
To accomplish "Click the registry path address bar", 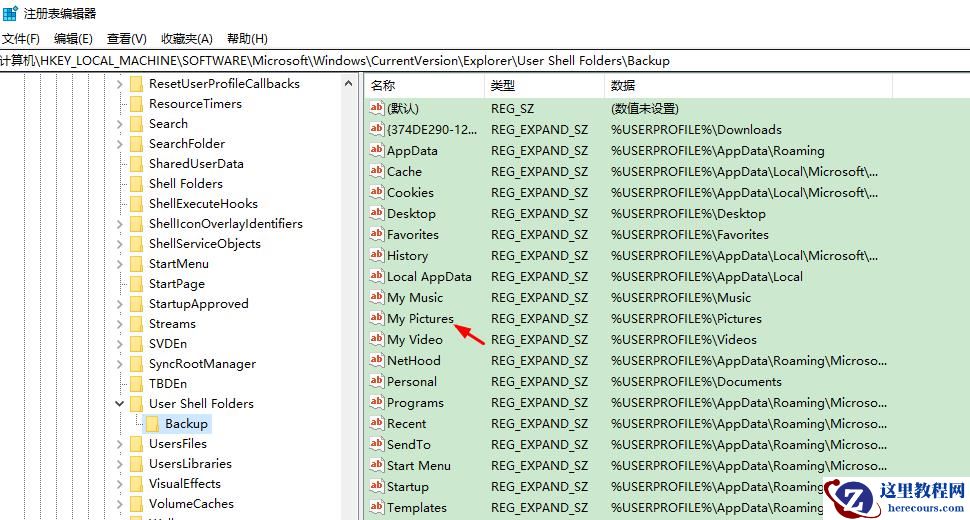I will [485, 61].
